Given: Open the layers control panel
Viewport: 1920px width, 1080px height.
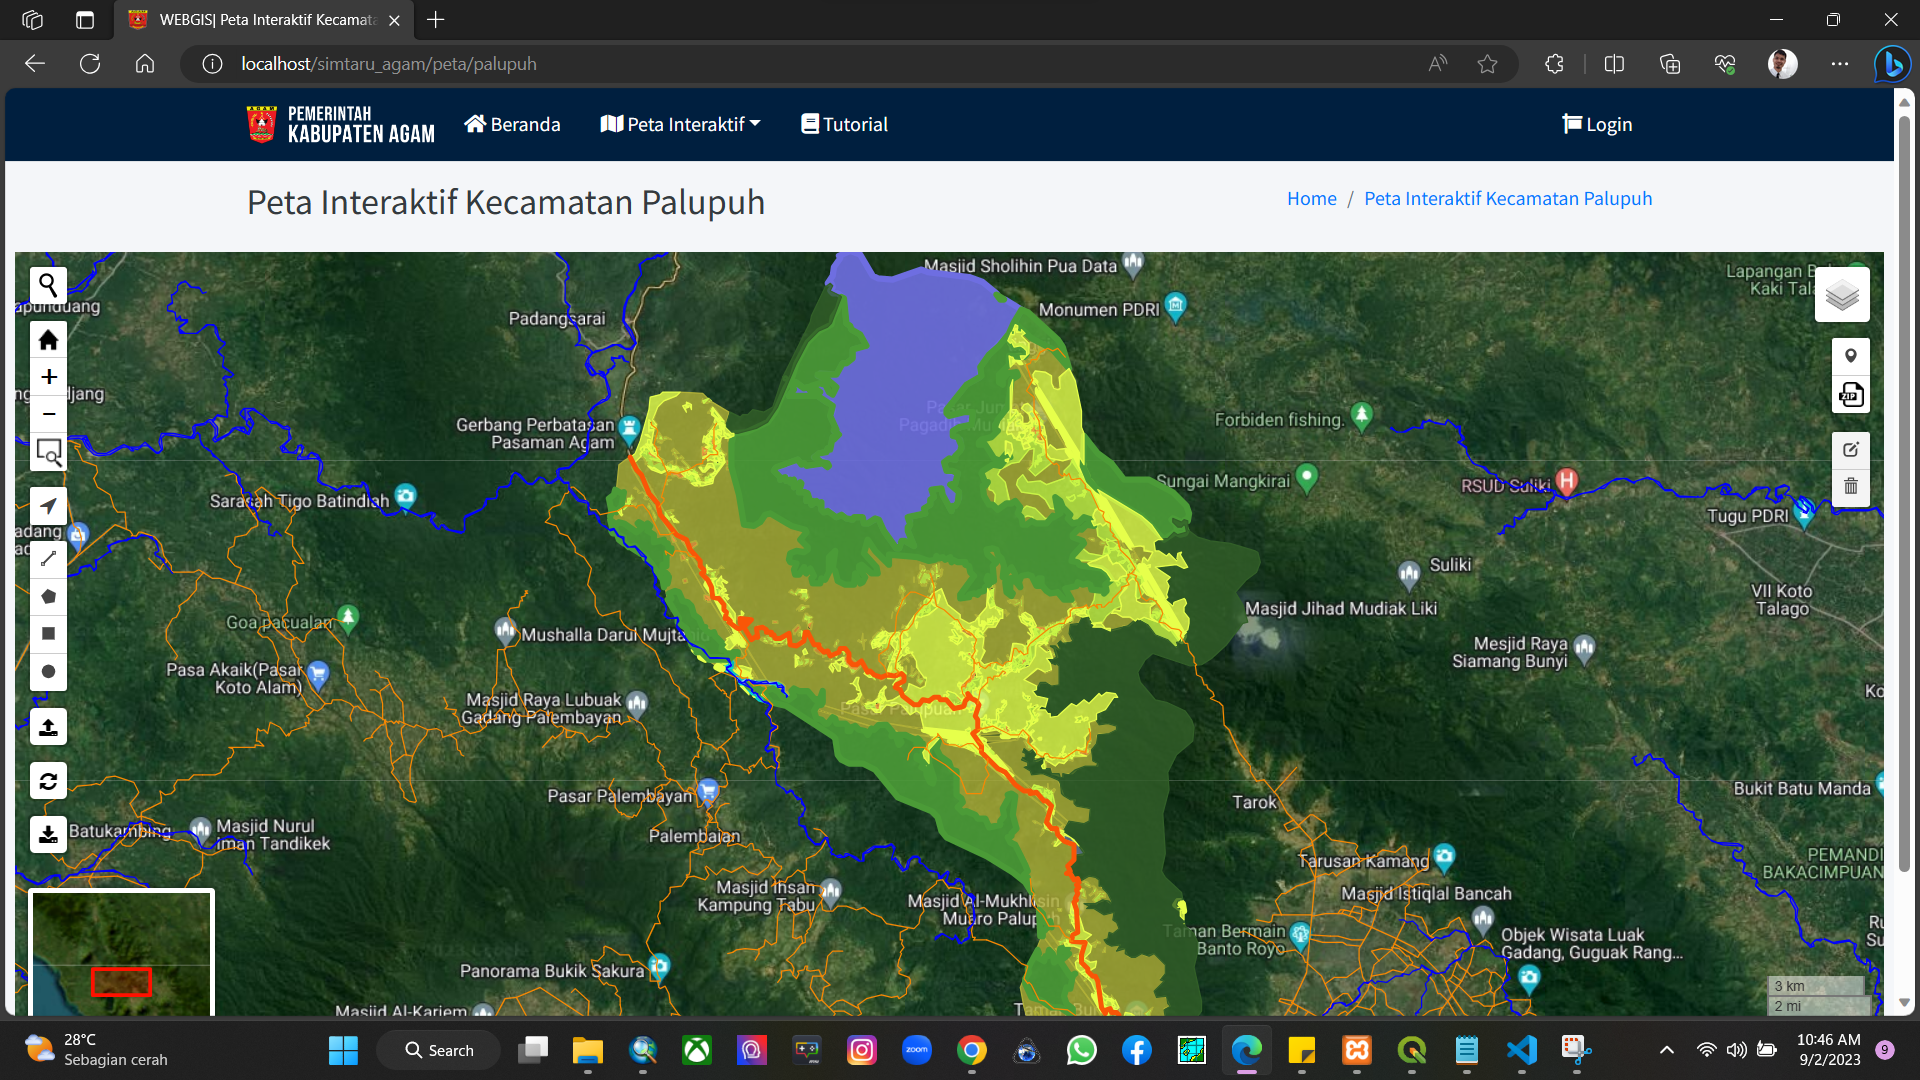Looking at the screenshot, I should (x=1842, y=294).
